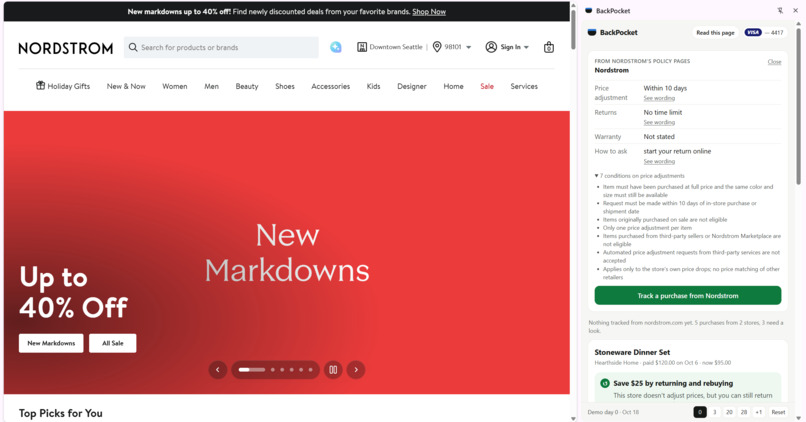This screenshot has width=806, height=422.
Task: Click the 'No time limit' value
Action: [663, 112]
